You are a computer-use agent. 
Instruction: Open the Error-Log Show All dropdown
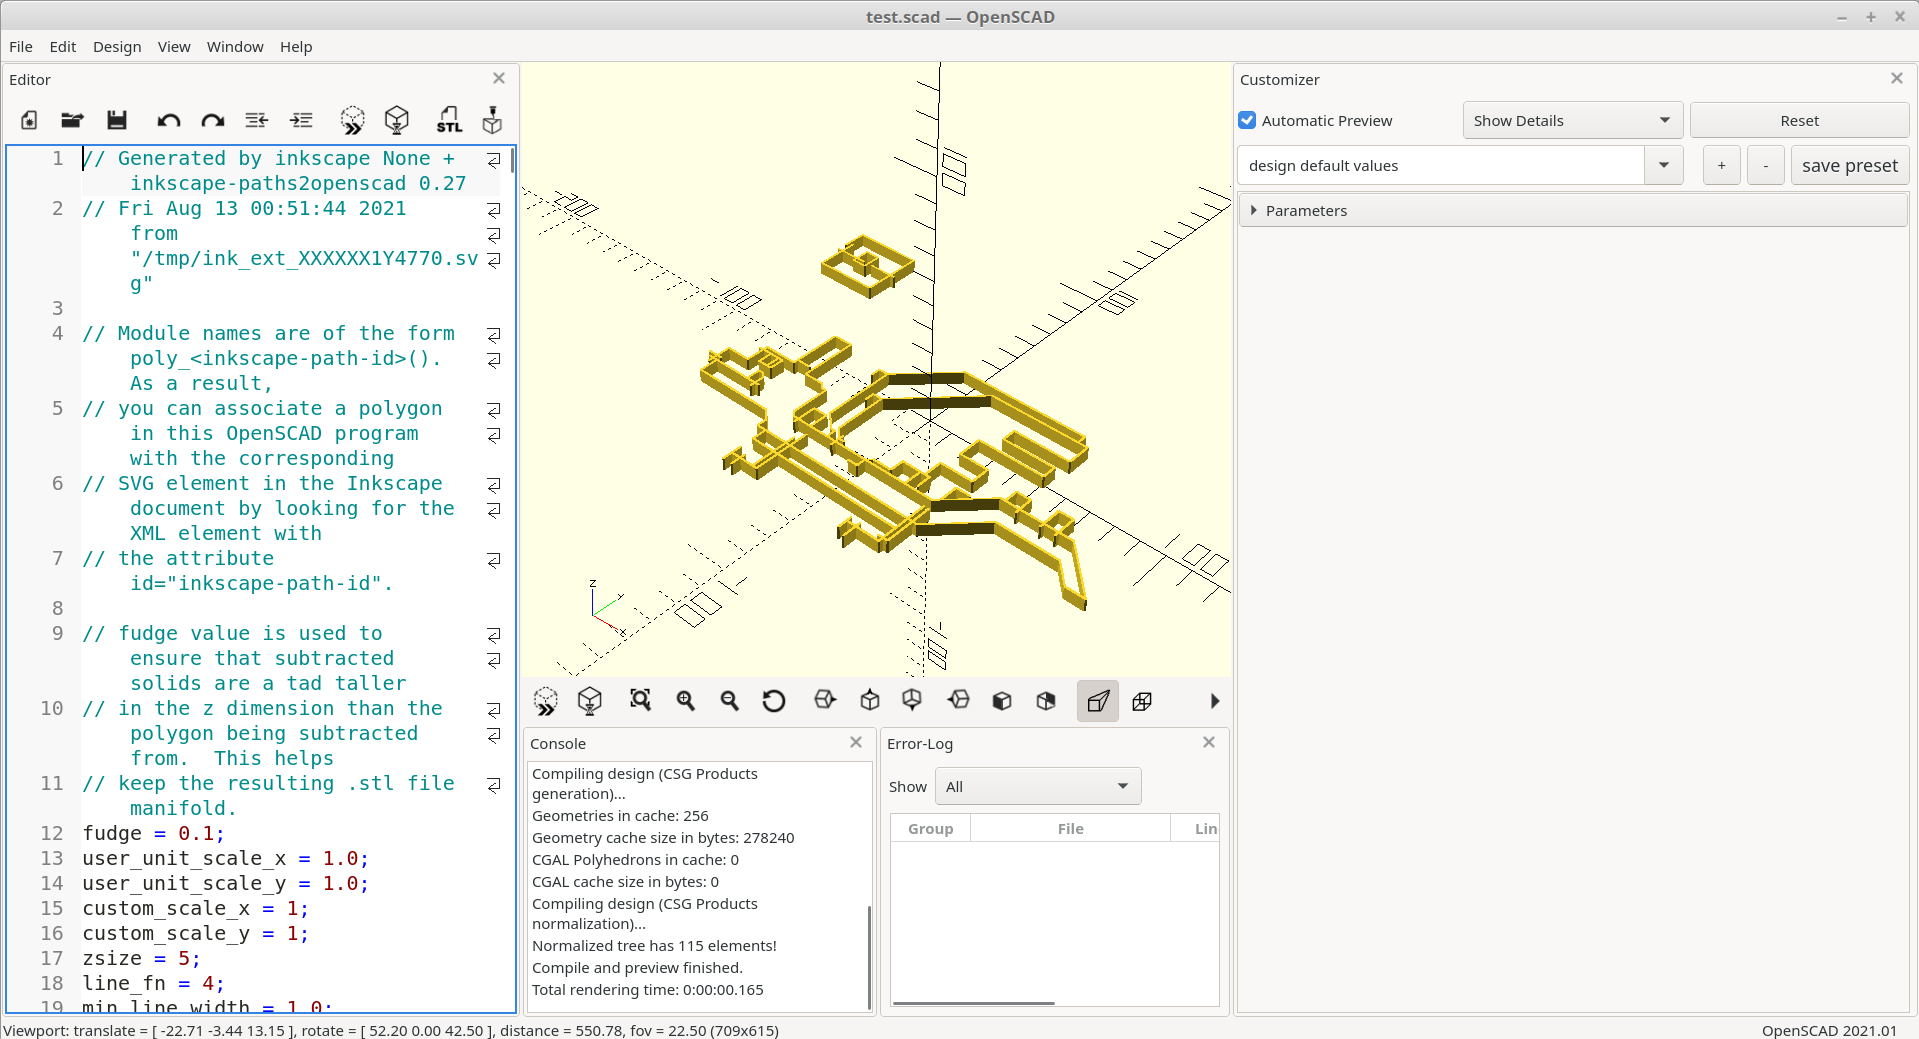click(1038, 786)
